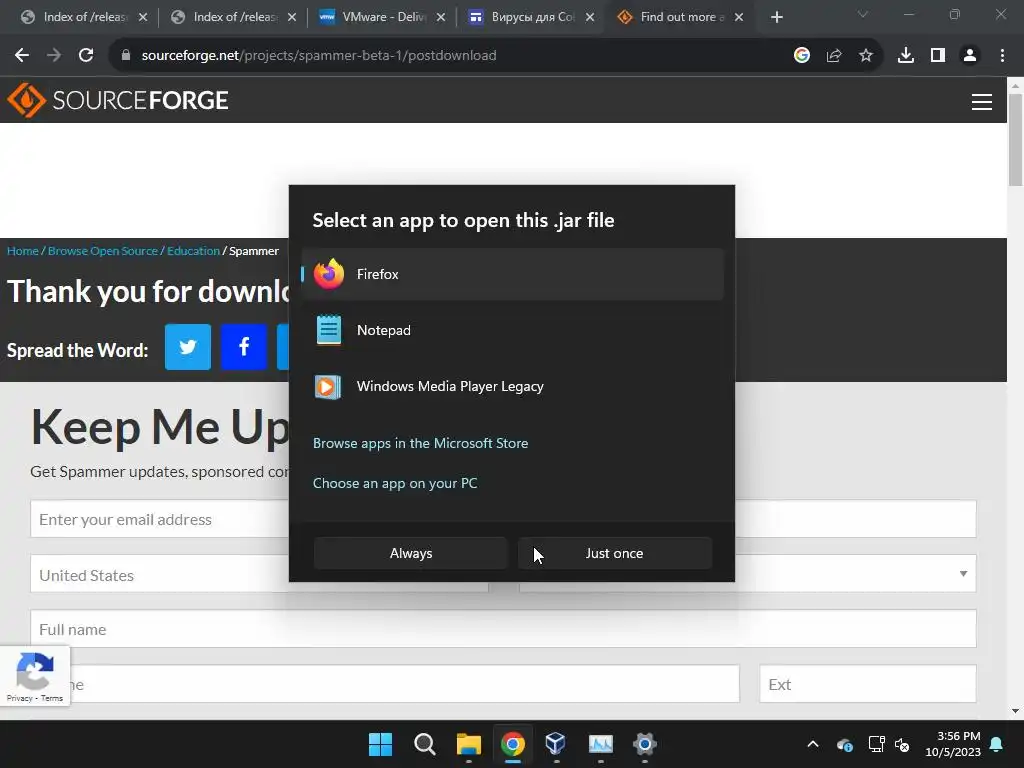Screen dimensions: 1024x768
Task: Go back with the browser back arrow
Action: pos(22,56)
